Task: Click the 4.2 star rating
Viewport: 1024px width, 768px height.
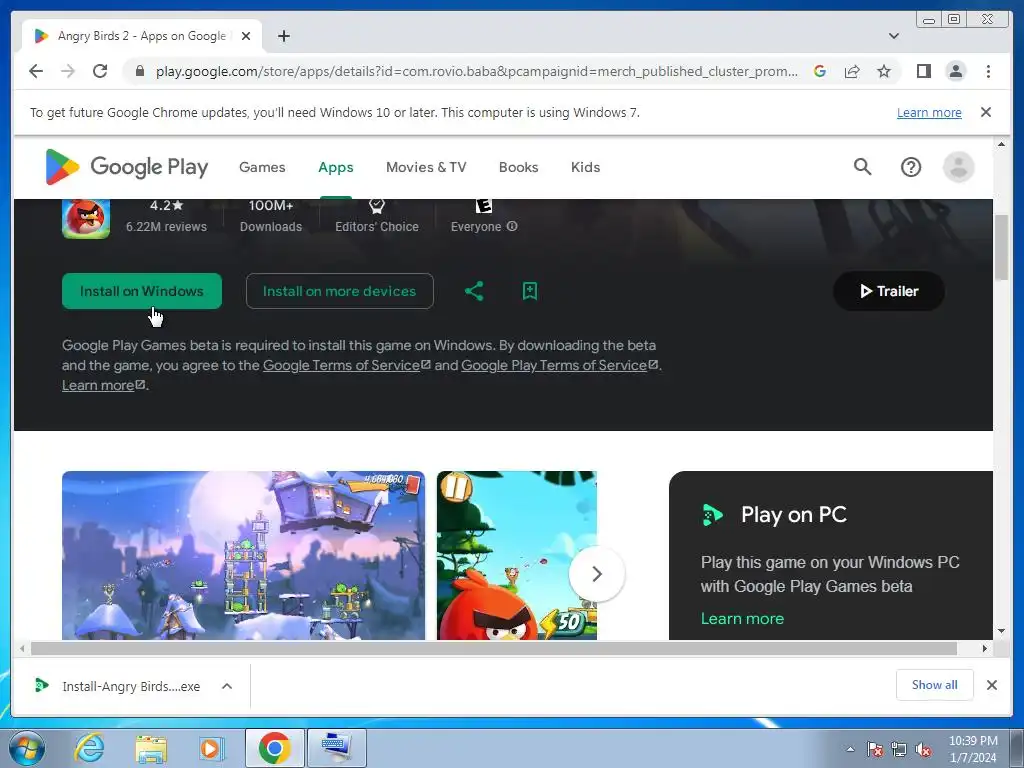Action: [166, 205]
